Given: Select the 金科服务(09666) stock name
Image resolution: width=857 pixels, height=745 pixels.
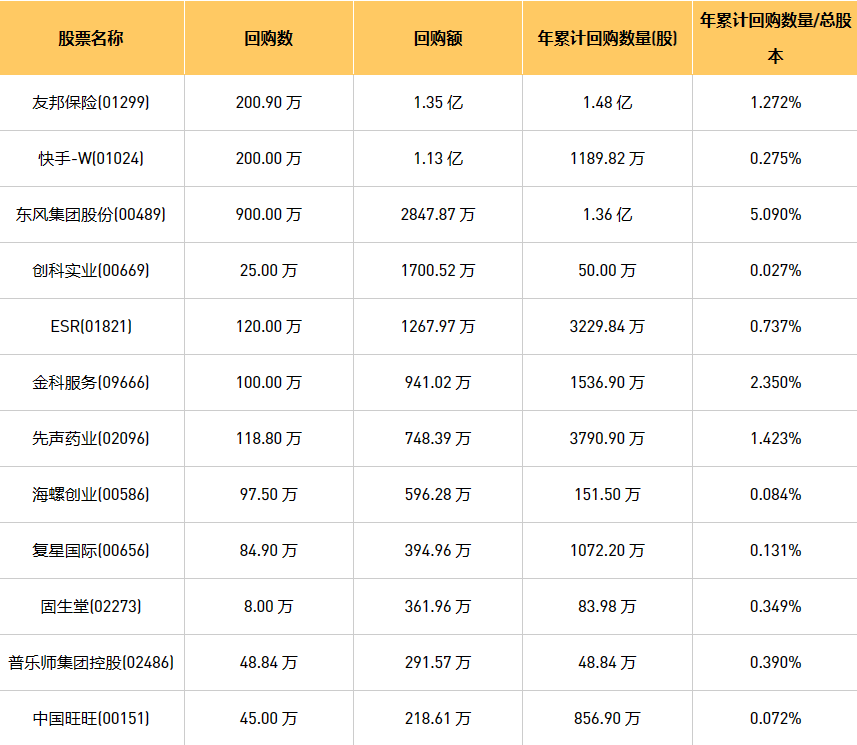Looking at the screenshot, I should (91, 383).
